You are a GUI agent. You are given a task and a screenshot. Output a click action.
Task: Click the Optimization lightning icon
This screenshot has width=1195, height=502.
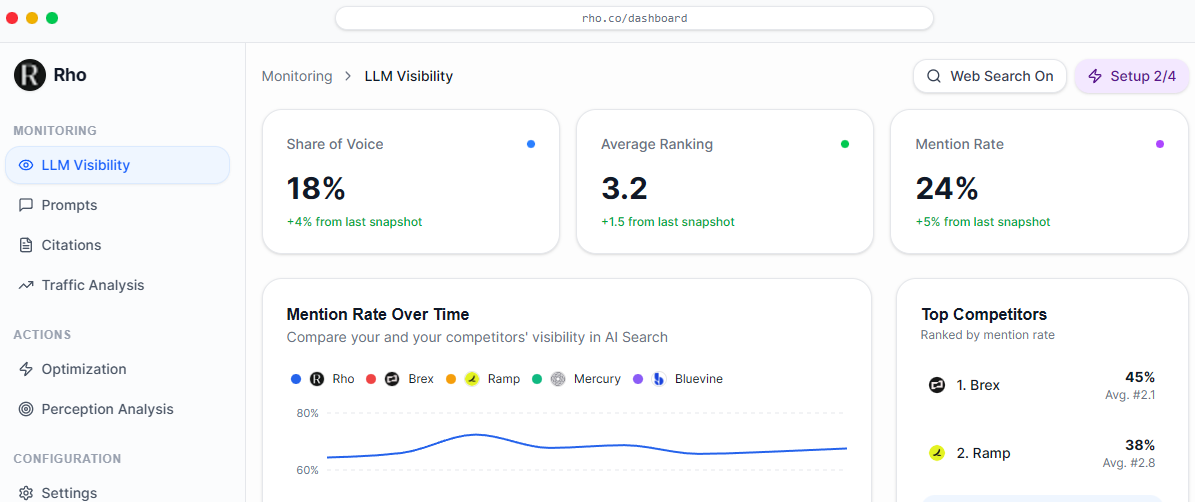click(x=26, y=369)
